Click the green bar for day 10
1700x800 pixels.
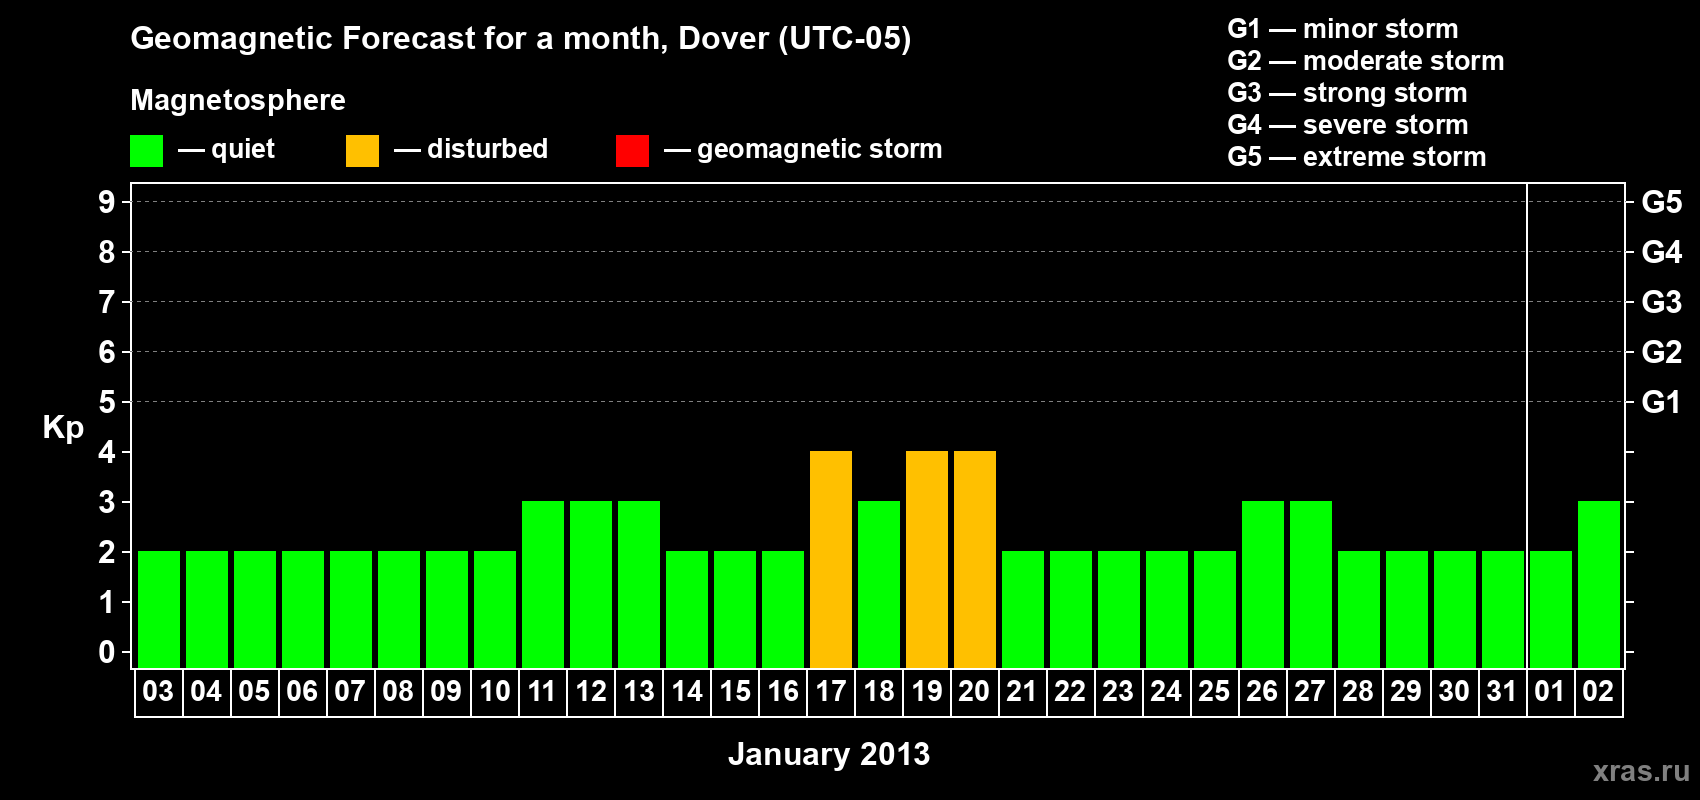[x=495, y=609]
